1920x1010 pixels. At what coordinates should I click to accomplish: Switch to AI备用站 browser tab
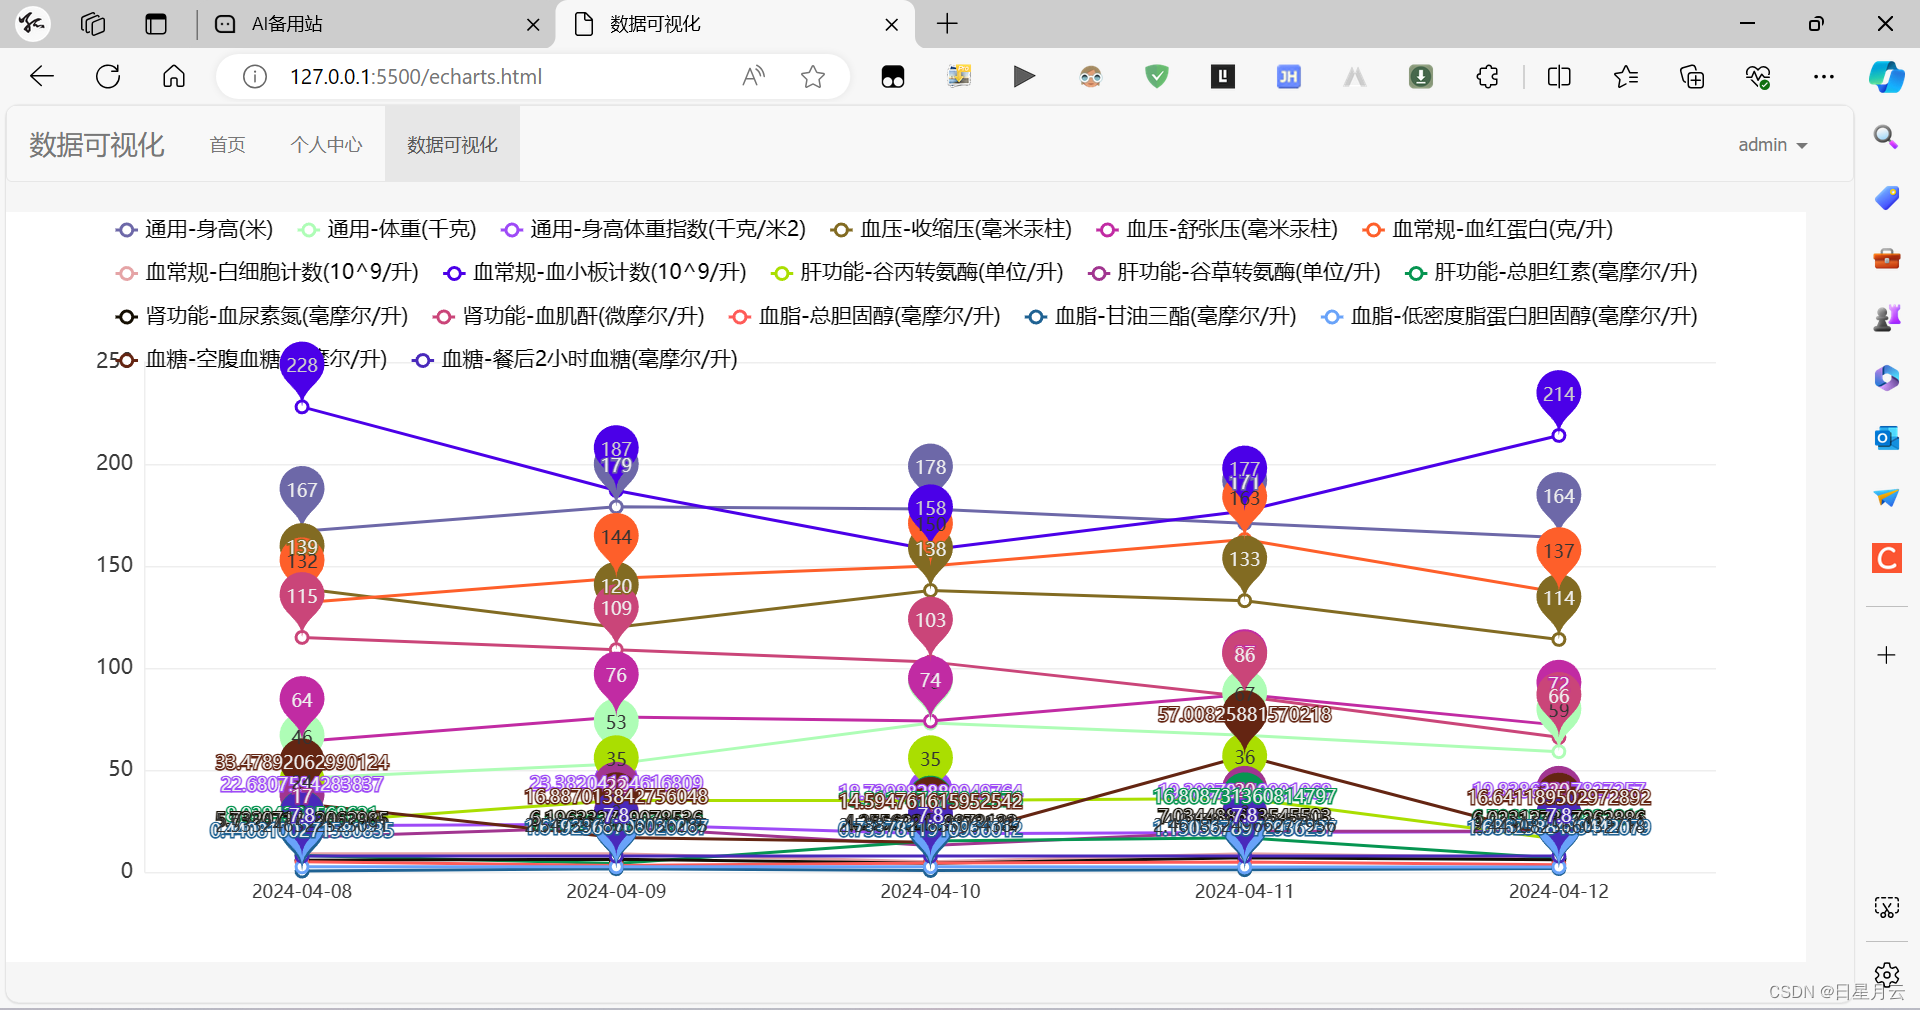[x=378, y=24]
